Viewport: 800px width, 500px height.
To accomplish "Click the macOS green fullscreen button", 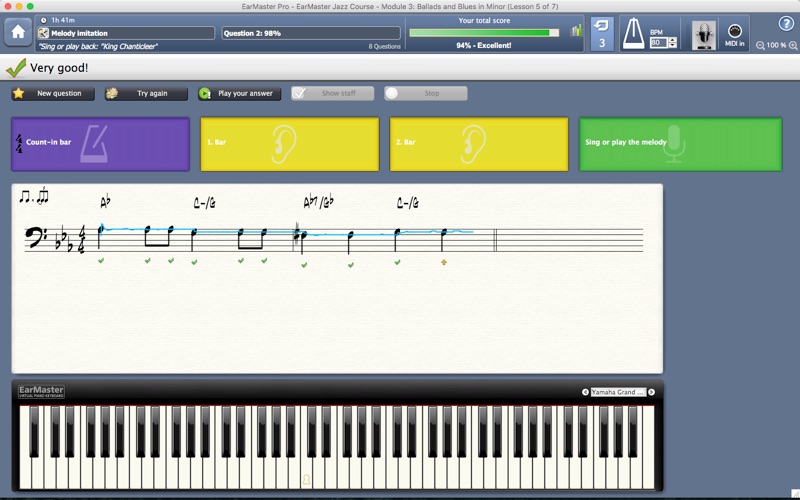I will point(30,6).
